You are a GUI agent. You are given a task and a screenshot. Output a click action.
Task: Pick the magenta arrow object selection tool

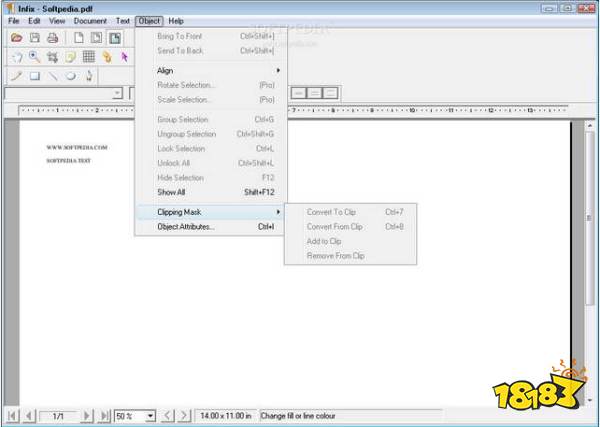point(125,57)
